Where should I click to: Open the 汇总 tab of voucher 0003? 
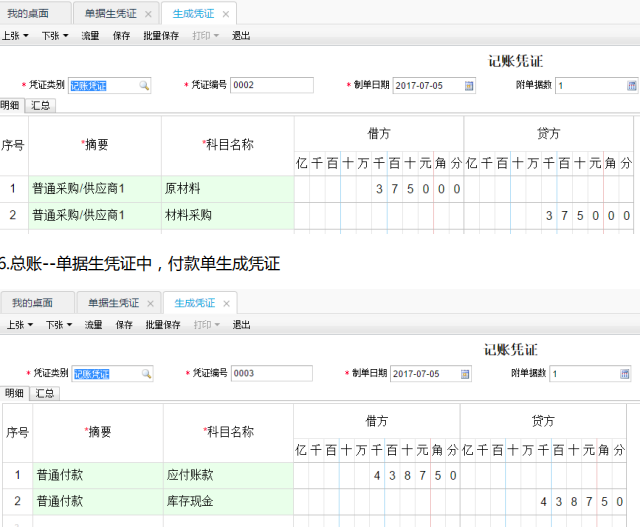[x=45, y=393]
